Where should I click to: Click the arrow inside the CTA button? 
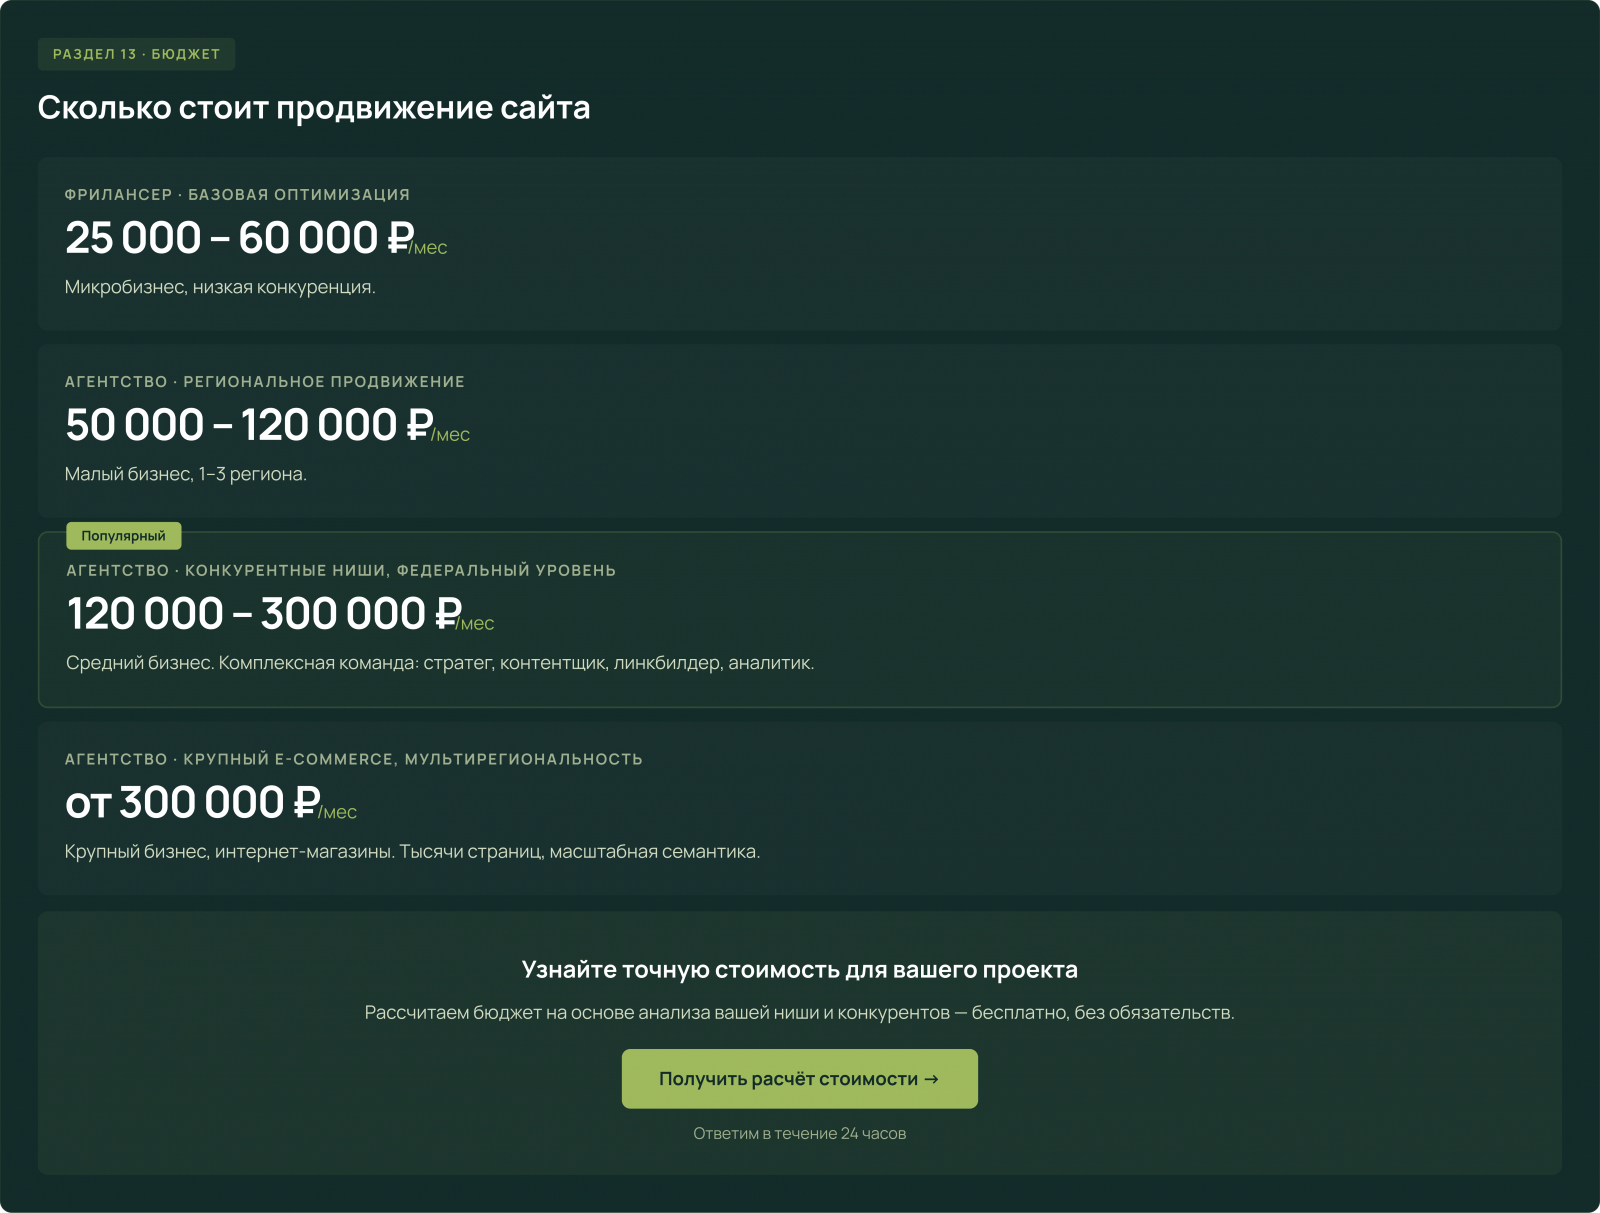[932, 1078]
